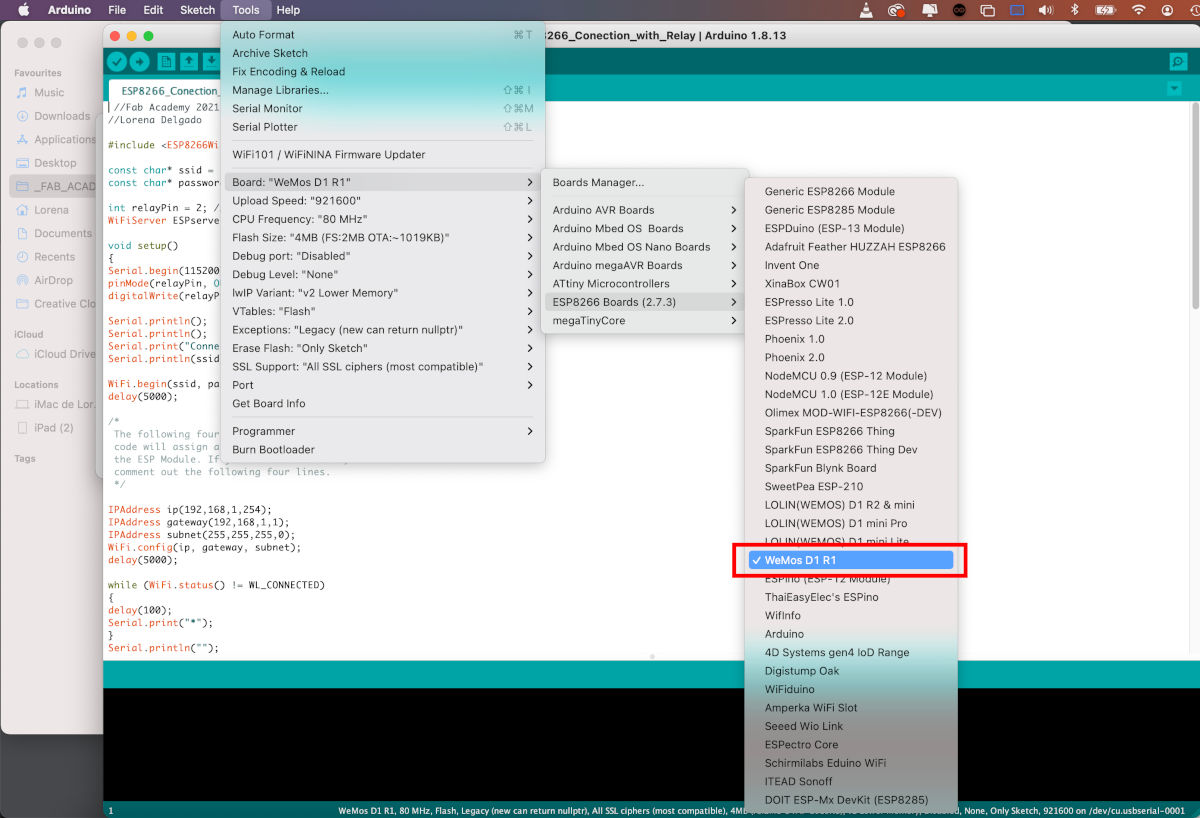Screen dimensions: 1200x818
Task: Choose Serial Plotter menu entry
Action: pyautogui.click(x=382, y=127)
